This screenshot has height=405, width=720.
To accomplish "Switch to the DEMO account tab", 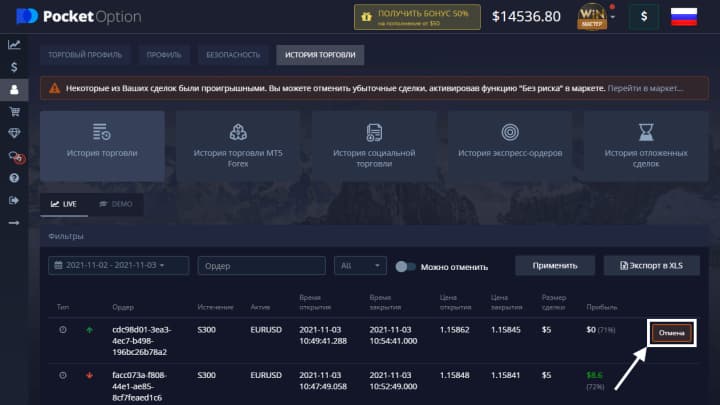I will tap(116, 203).
